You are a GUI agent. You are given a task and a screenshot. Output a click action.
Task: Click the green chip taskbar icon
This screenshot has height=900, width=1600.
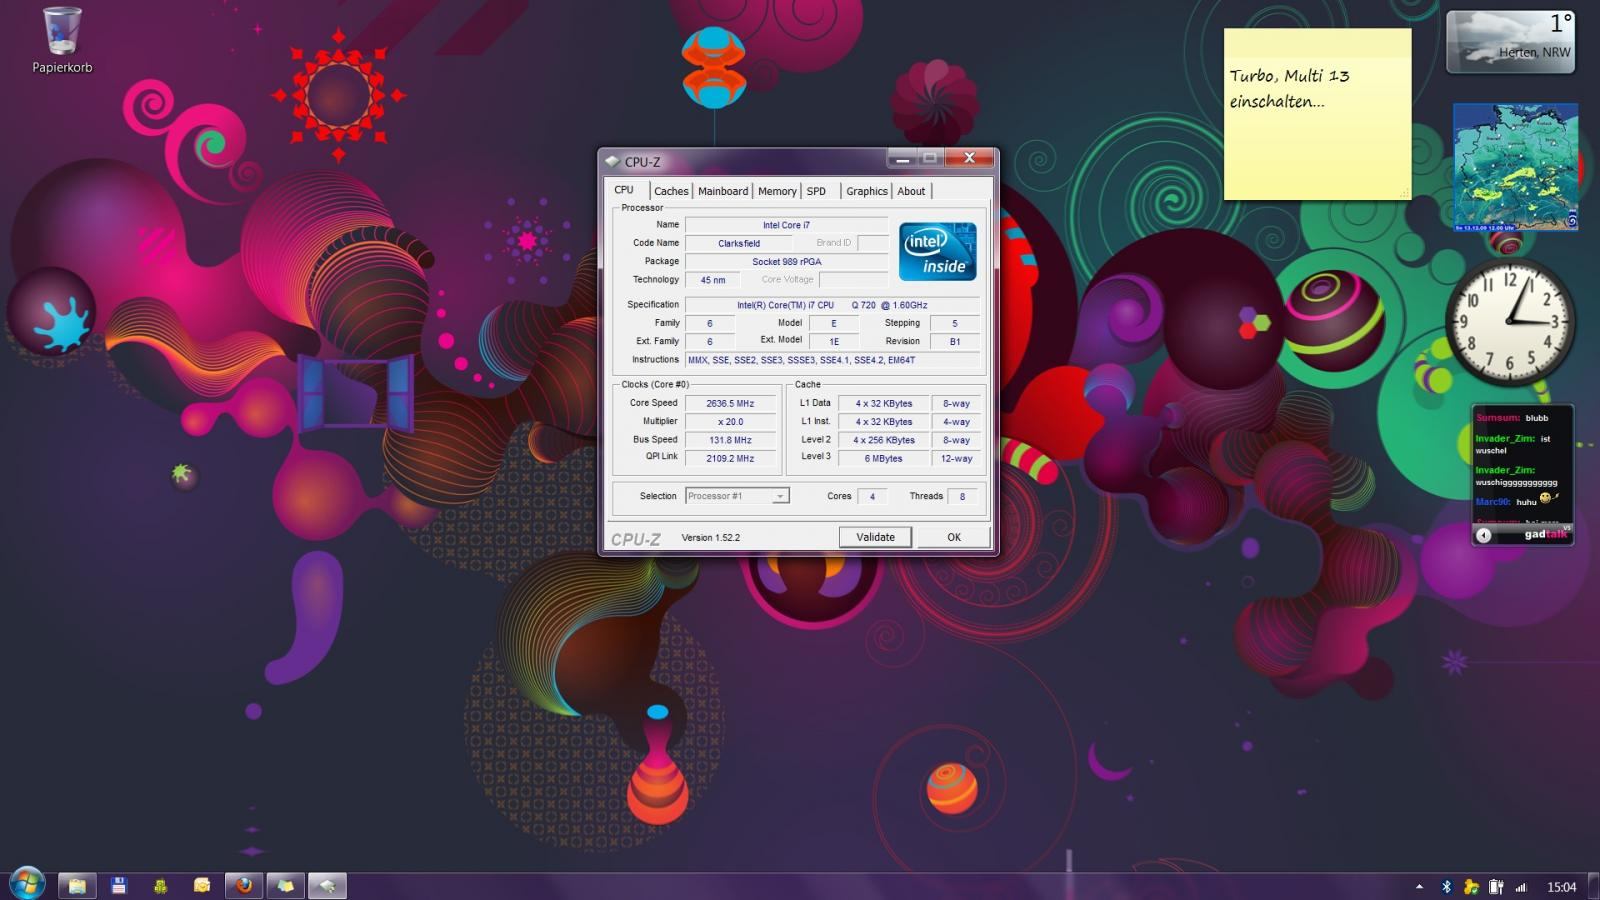pyautogui.click(x=160, y=885)
